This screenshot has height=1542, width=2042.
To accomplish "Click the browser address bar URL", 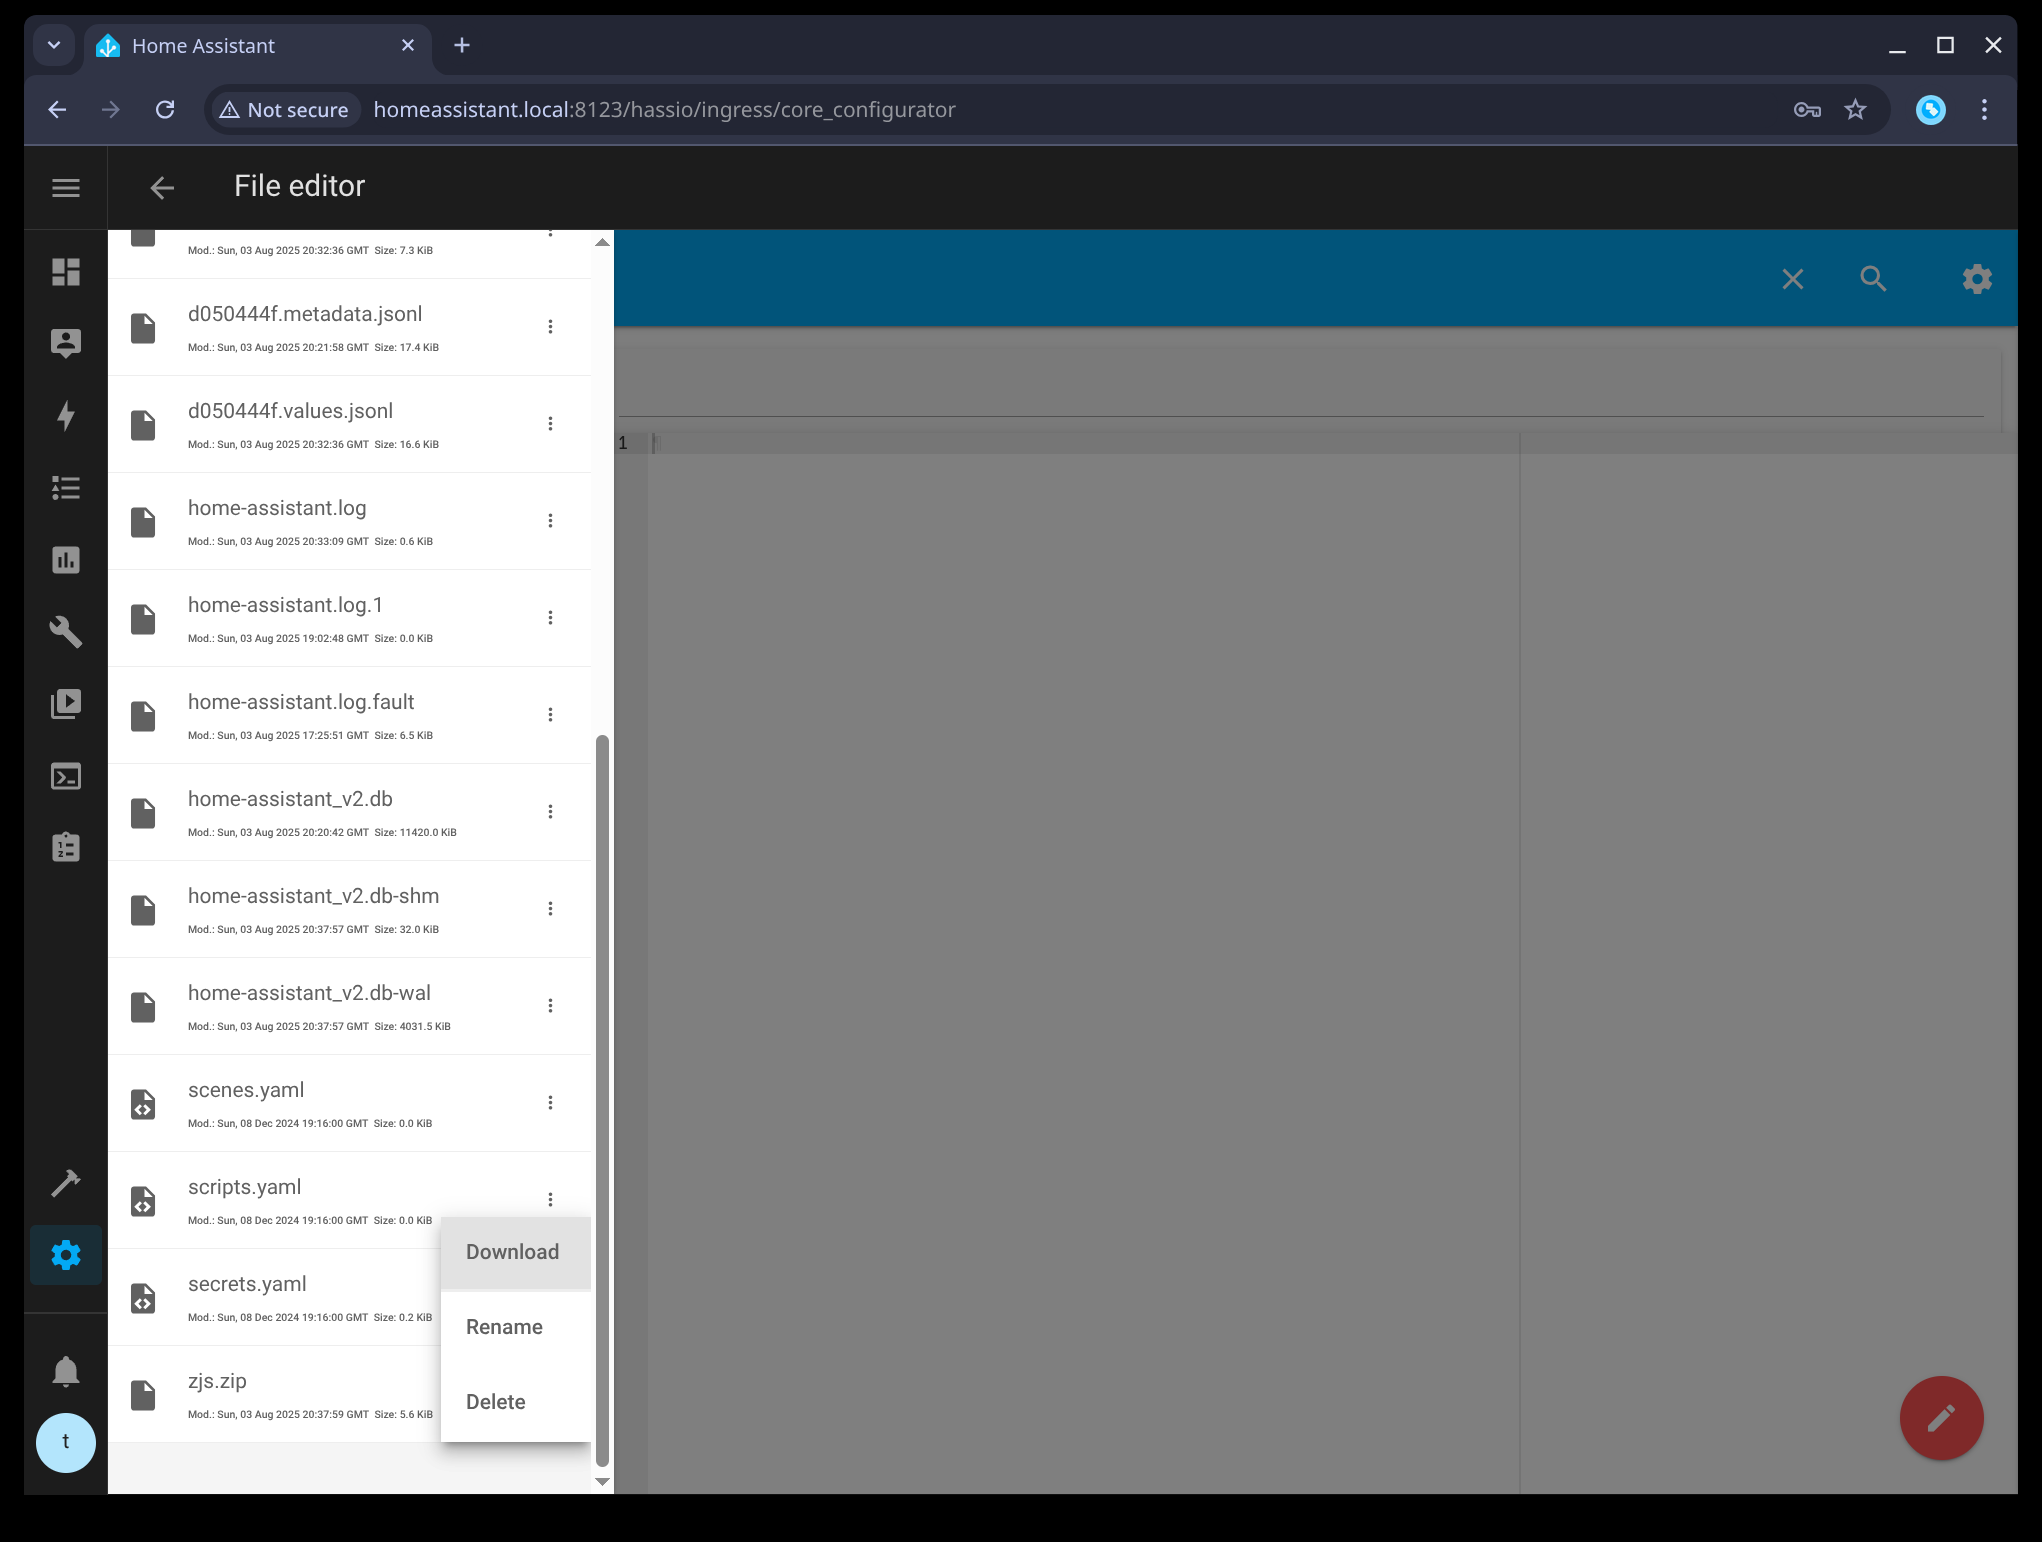I will pos(664,110).
